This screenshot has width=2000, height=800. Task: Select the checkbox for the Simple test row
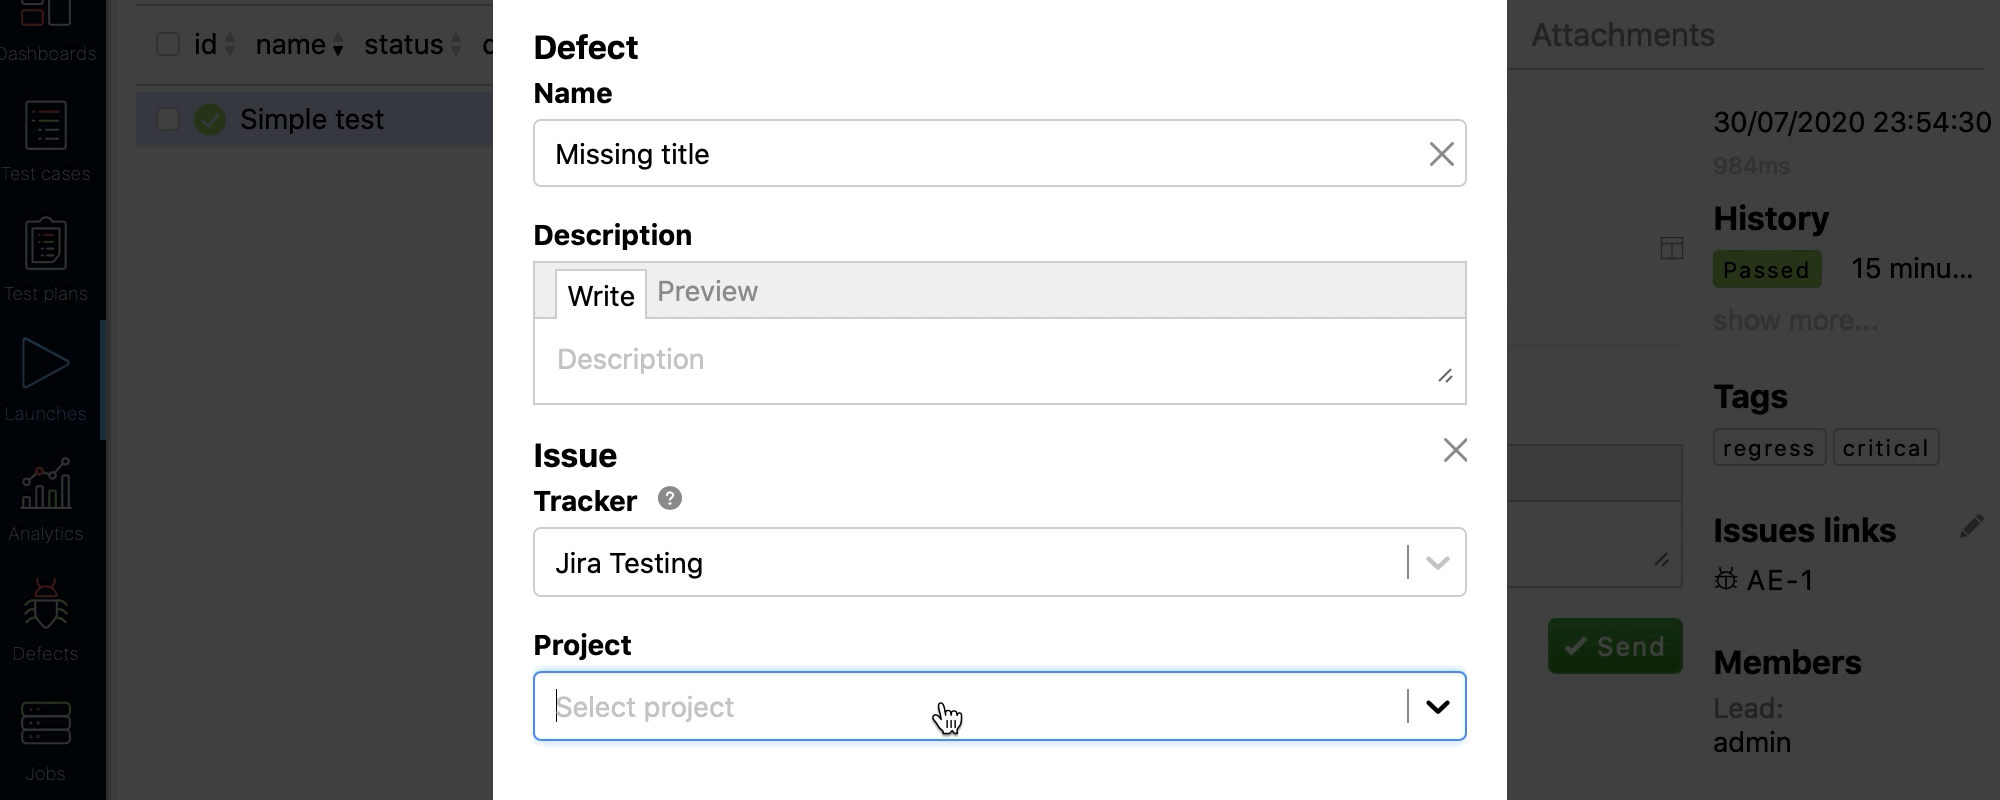(x=166, y=119)
